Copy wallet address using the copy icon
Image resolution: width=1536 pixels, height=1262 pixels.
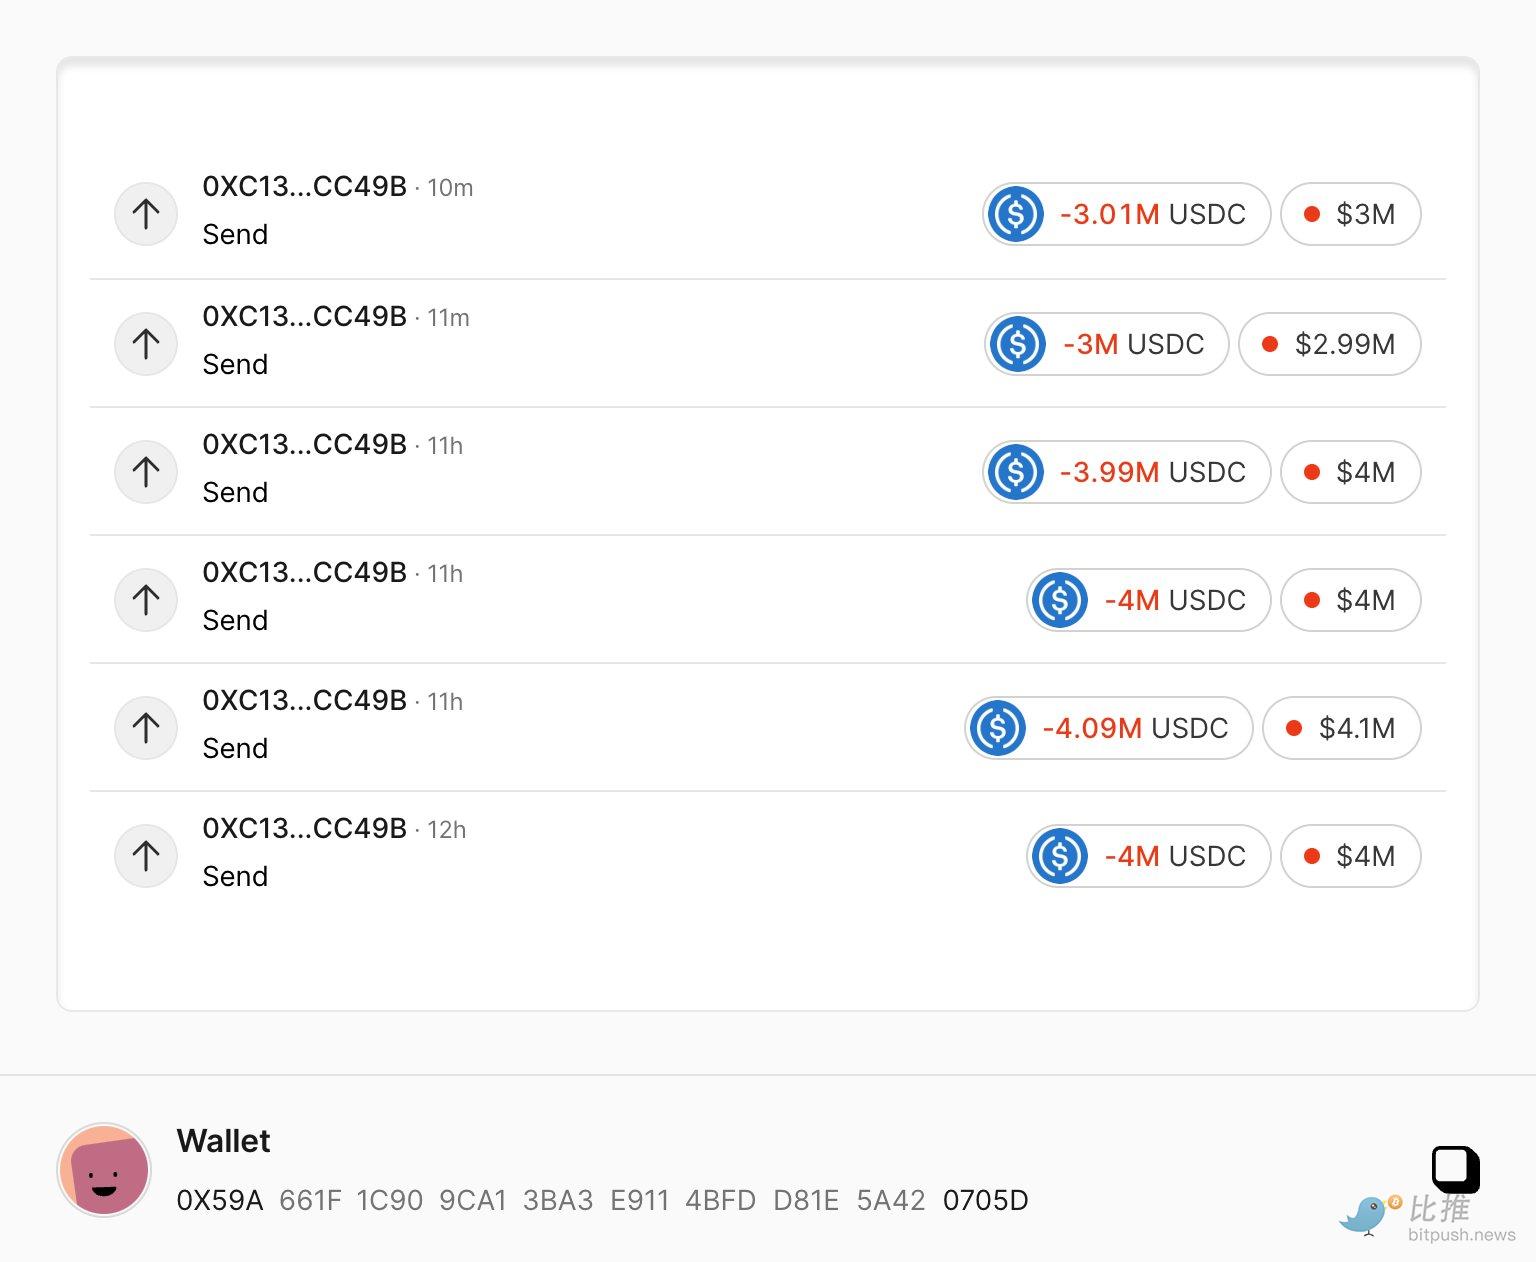pyautogui.click(x=1455, y=1168)
